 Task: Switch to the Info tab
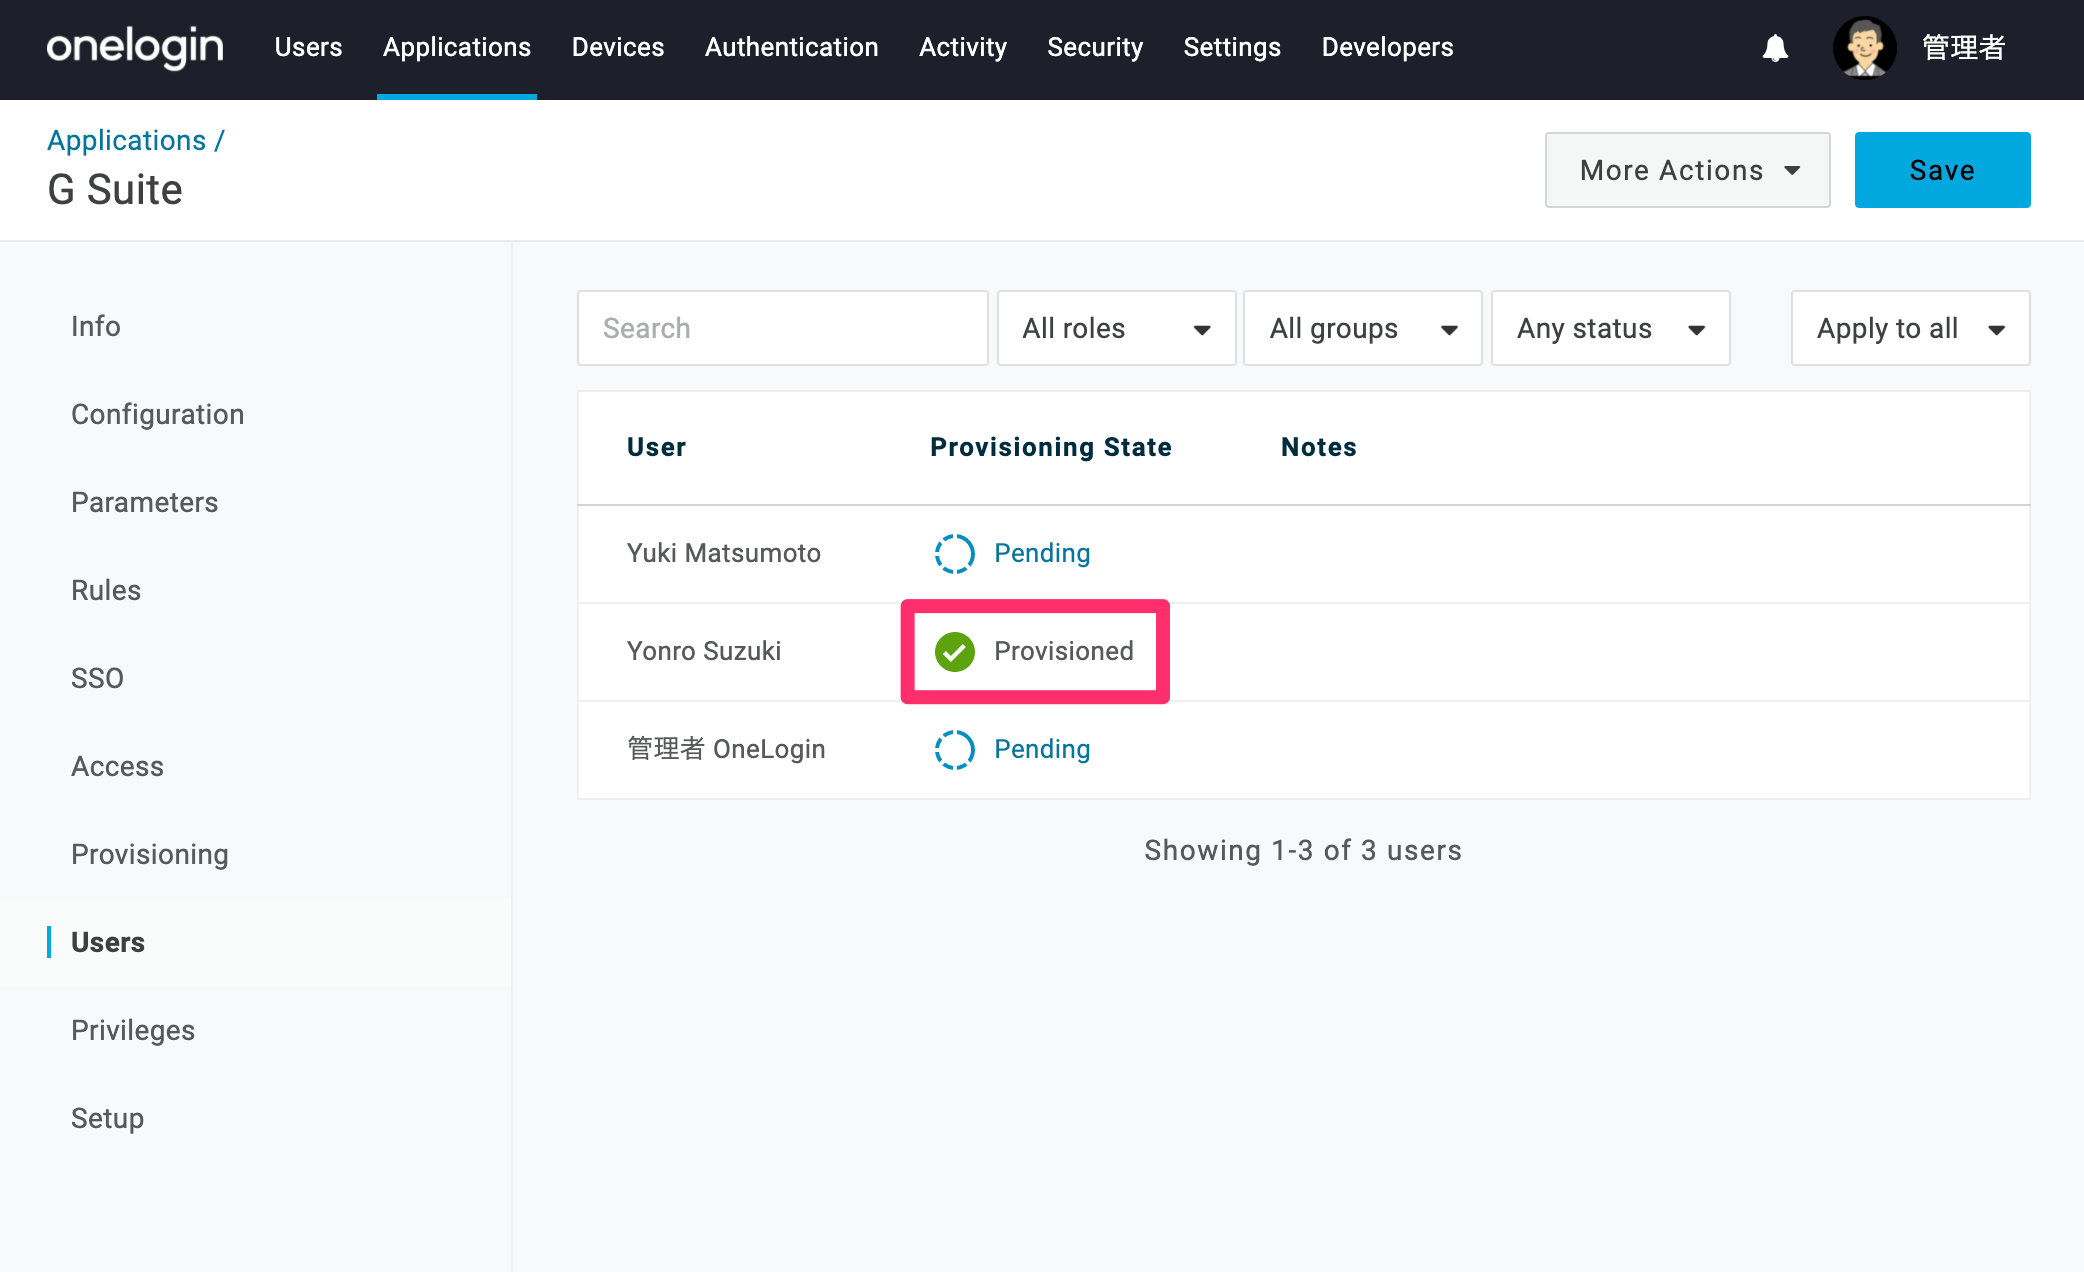[96, 326]
